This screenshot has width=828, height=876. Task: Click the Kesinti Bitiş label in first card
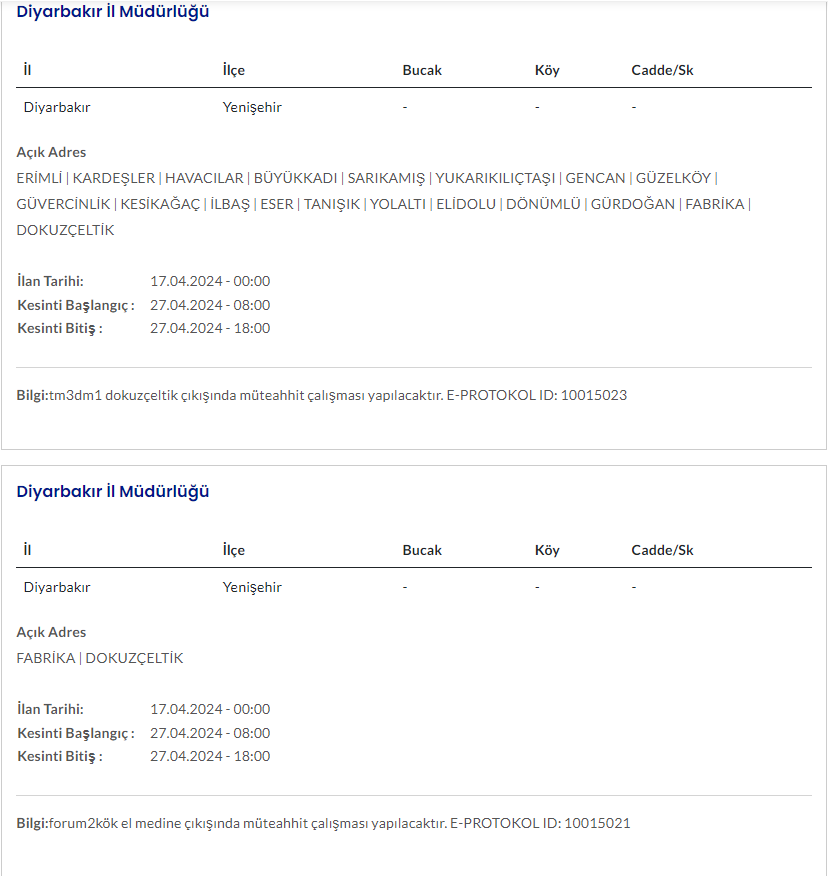pos(60,328)
